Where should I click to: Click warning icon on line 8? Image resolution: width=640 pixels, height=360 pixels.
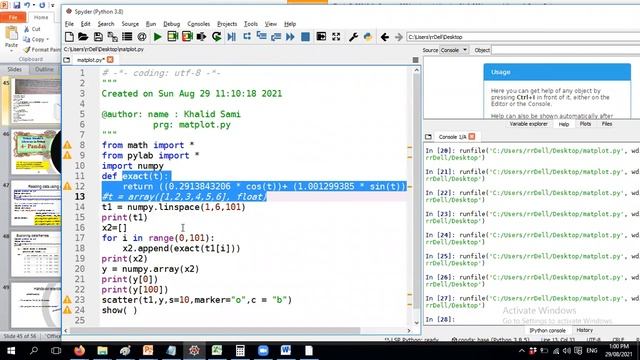click(67, 145)
